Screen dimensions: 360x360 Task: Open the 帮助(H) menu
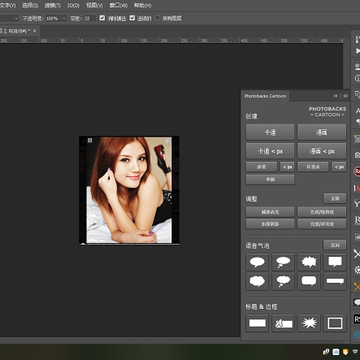142,5
